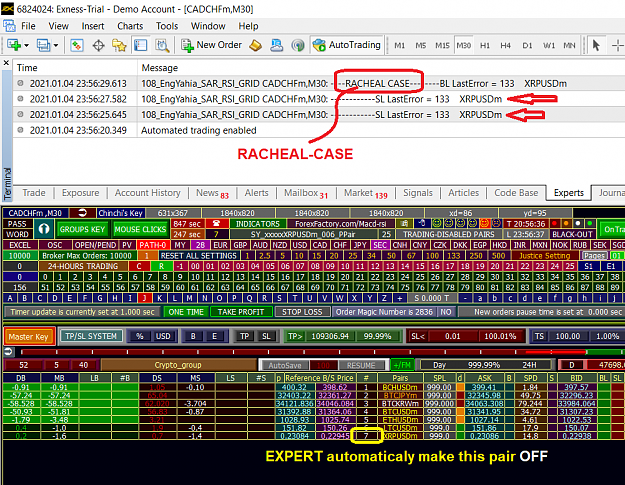The image size is (625, 485).
Task: Open the Charts menu
Action: [130, 26]
